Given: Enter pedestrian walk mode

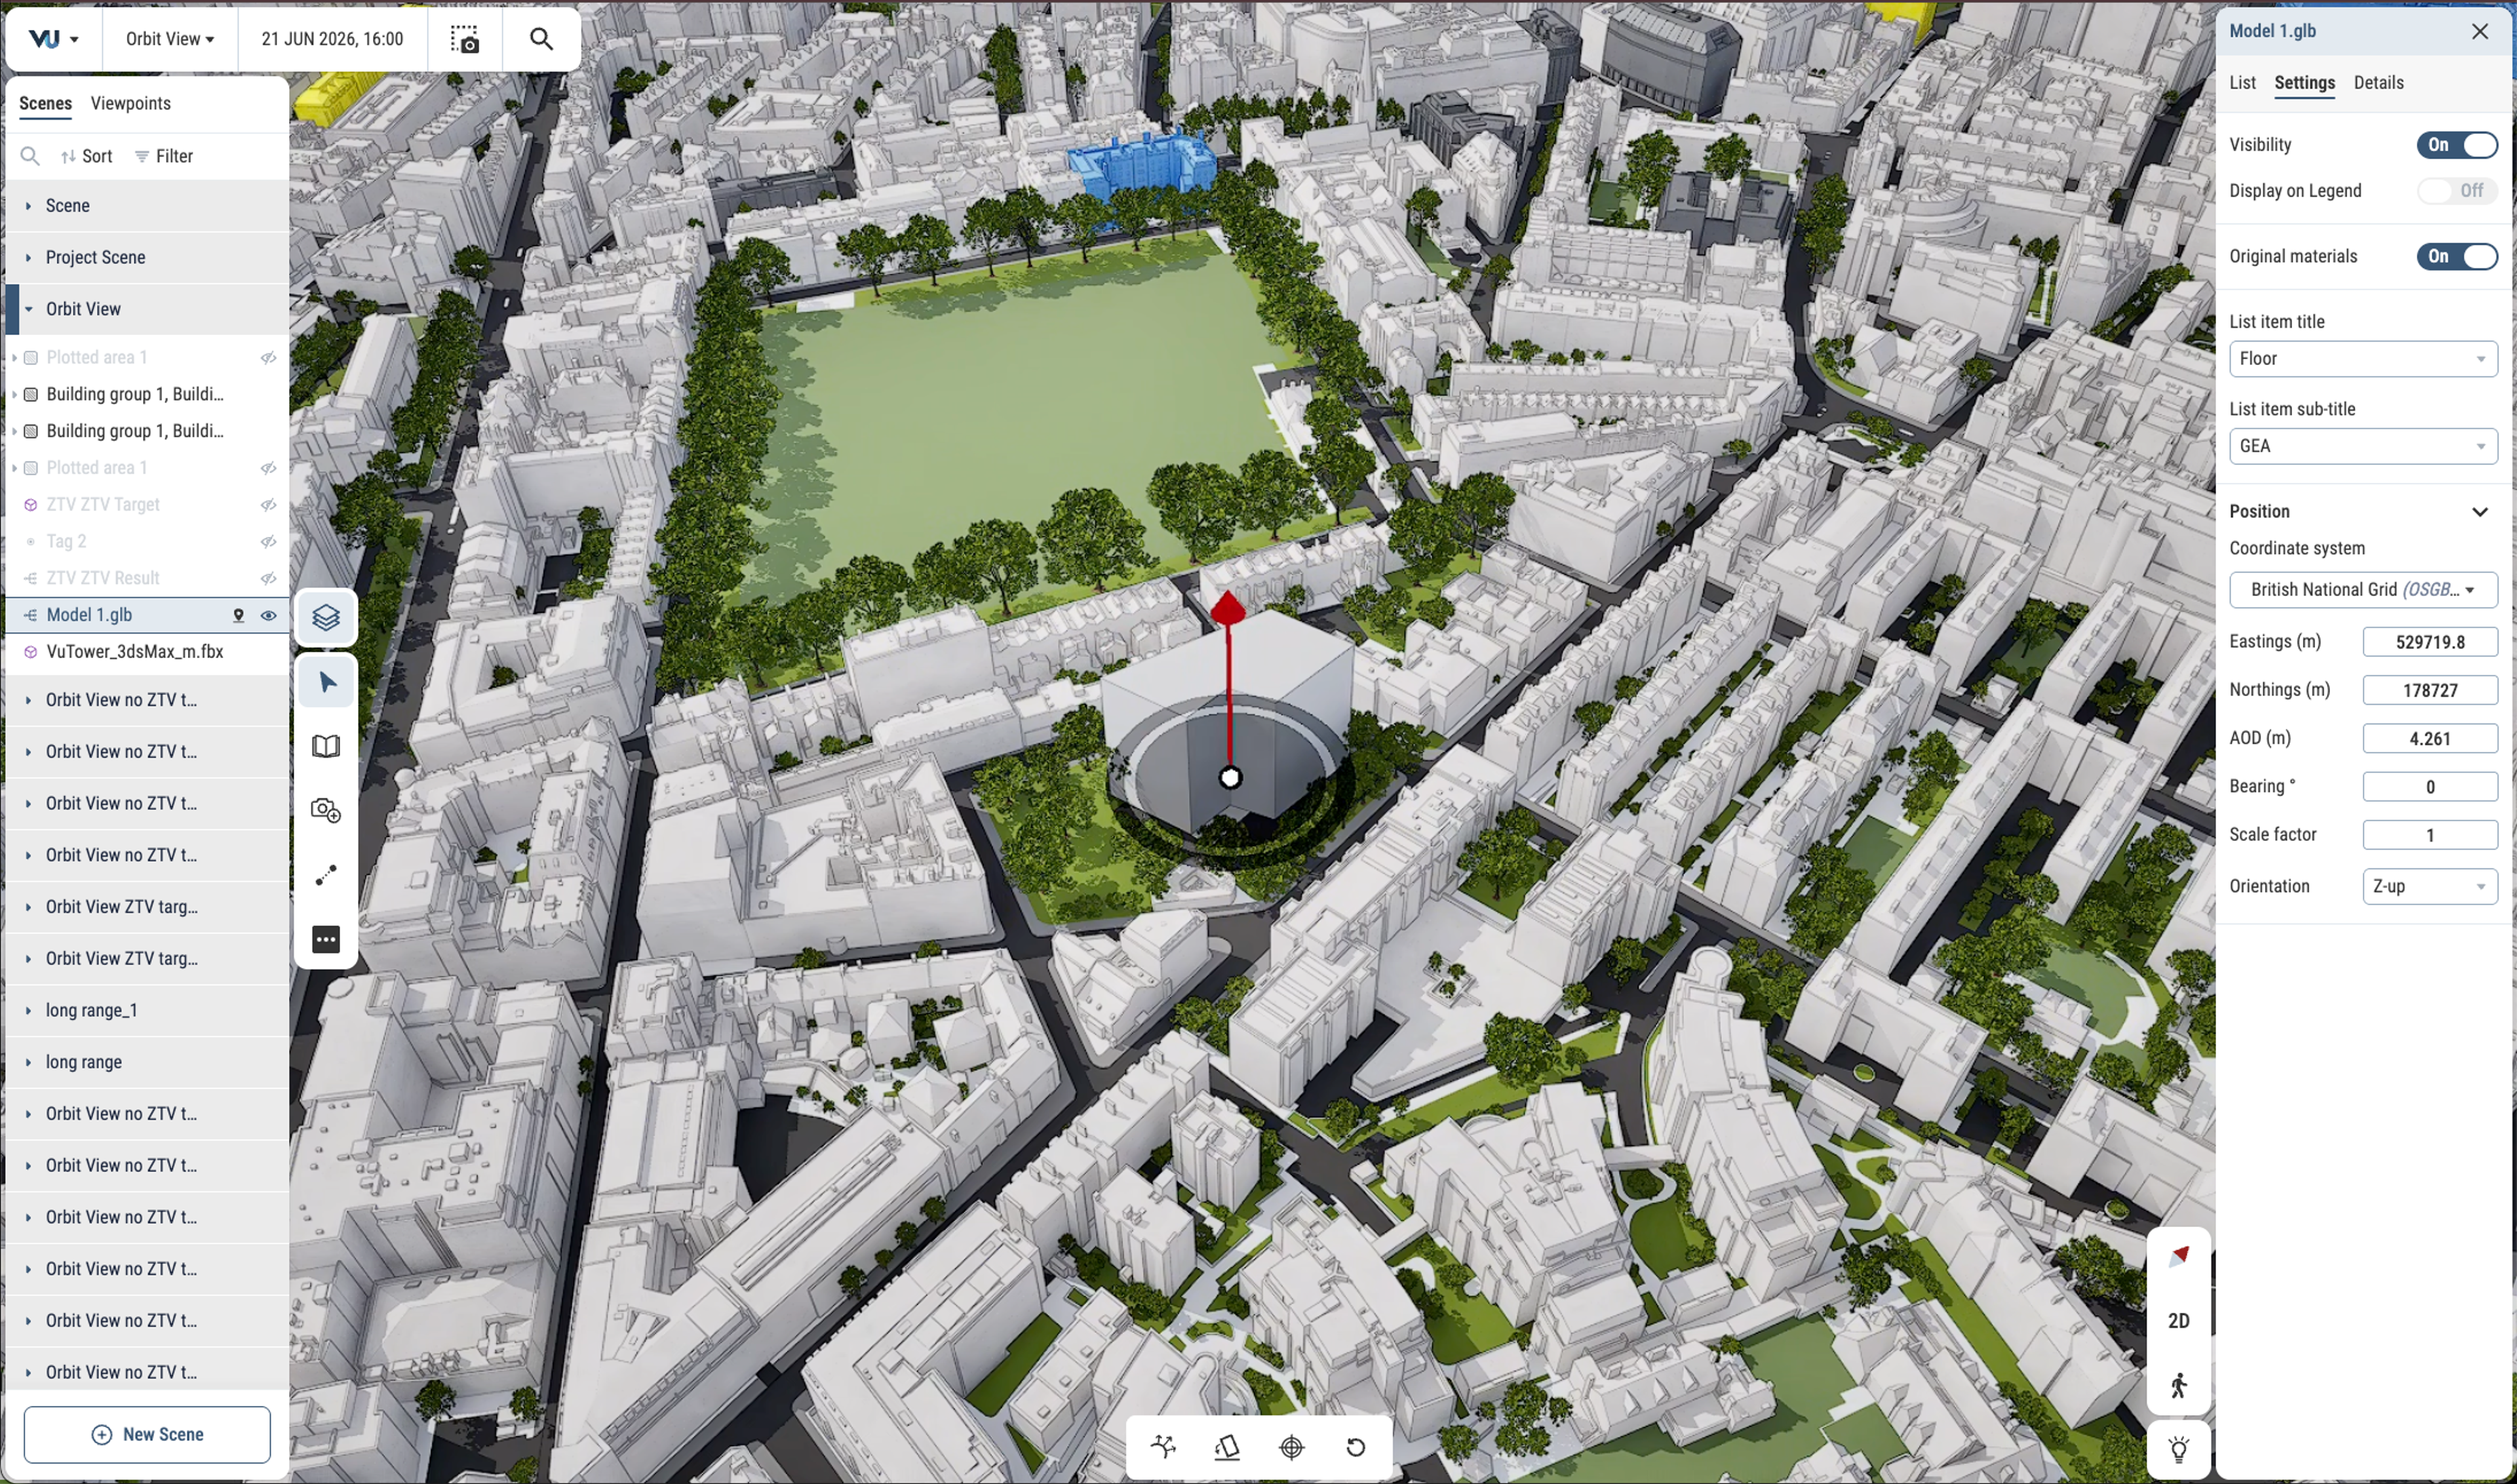Looking at the screenshot, I should pos(2179,1385).
